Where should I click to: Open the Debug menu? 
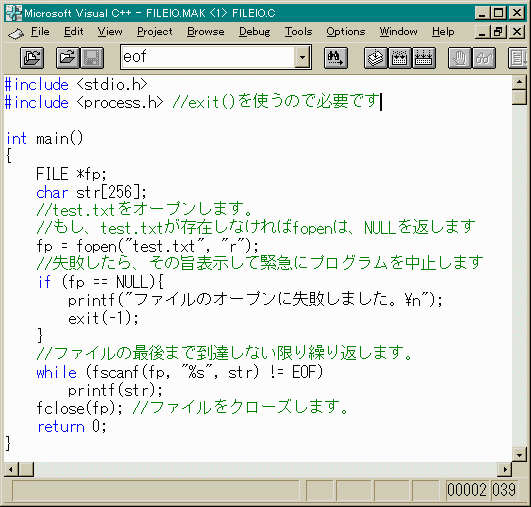click(254, 31)
